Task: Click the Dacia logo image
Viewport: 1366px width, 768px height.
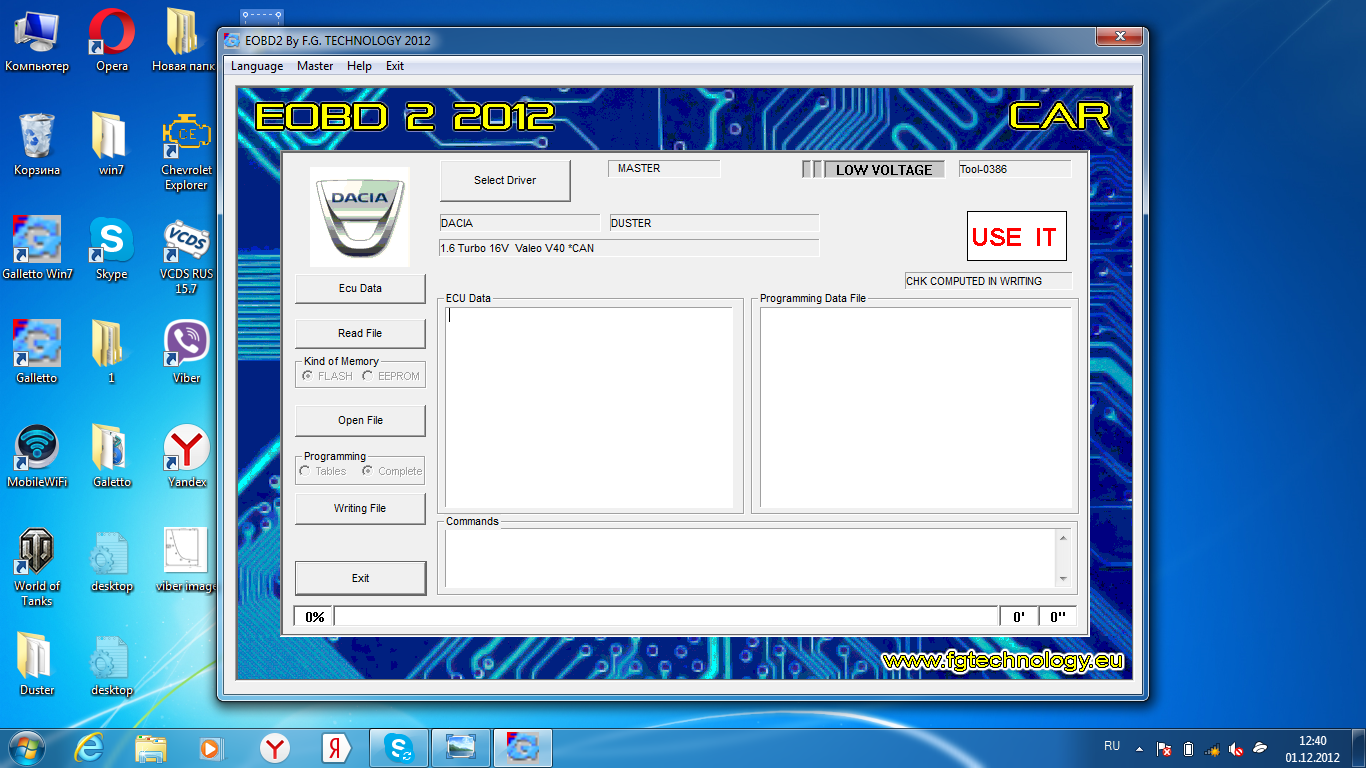Action: pyautogui.click(x=359, y=216)
